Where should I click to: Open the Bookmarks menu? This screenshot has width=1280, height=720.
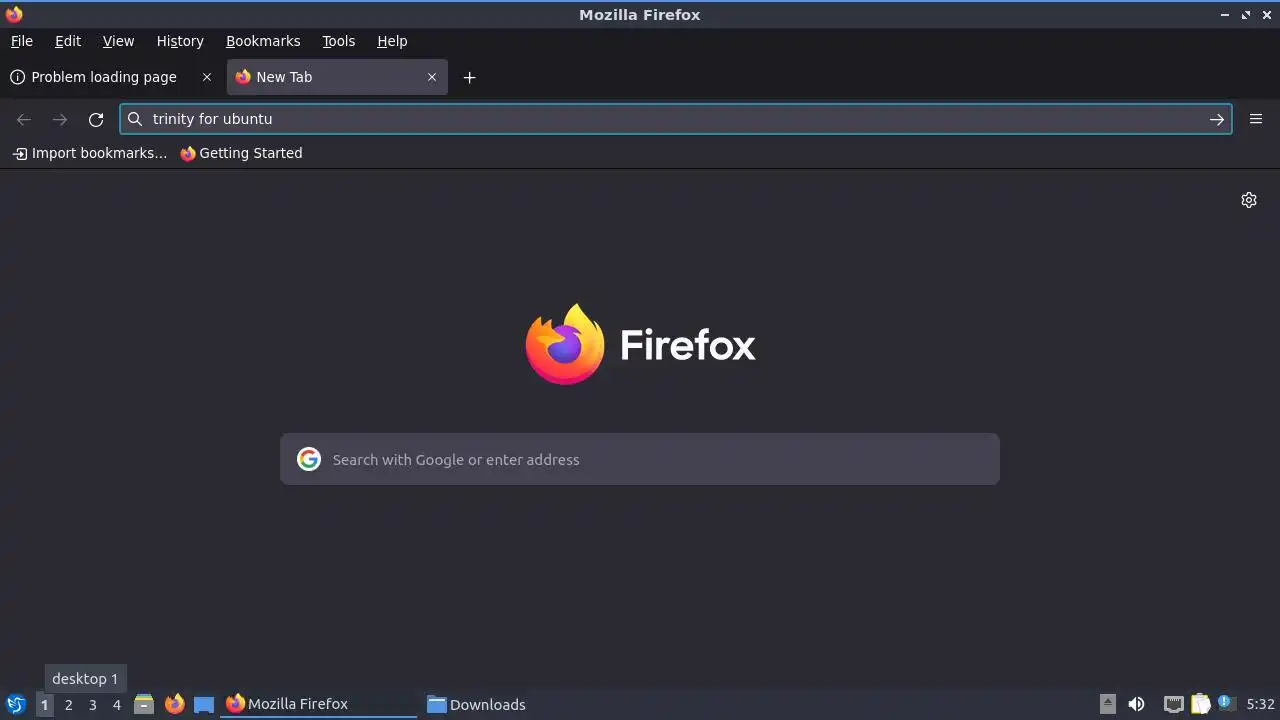coord(263,41)
